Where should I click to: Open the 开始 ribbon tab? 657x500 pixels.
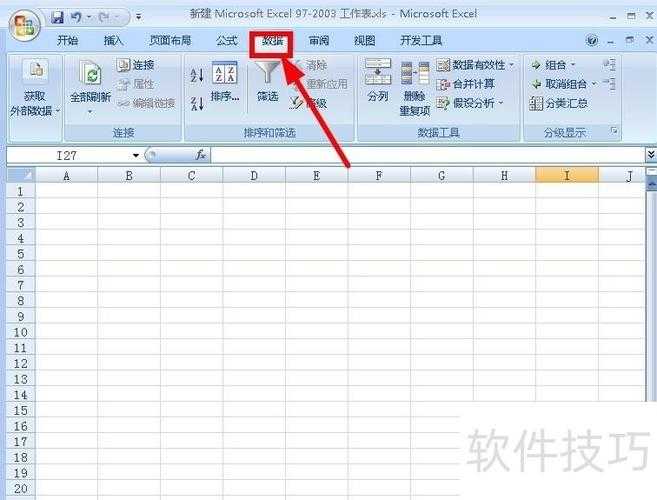coord(67,40)
